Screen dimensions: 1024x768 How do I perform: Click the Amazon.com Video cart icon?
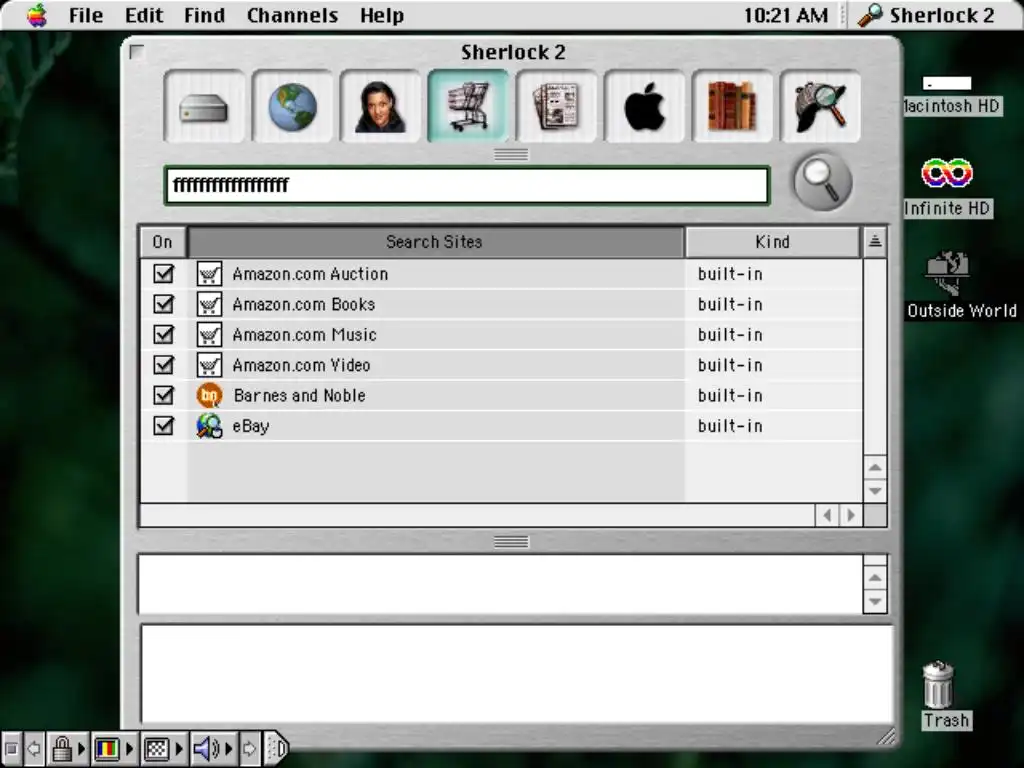tap(209, 365)
